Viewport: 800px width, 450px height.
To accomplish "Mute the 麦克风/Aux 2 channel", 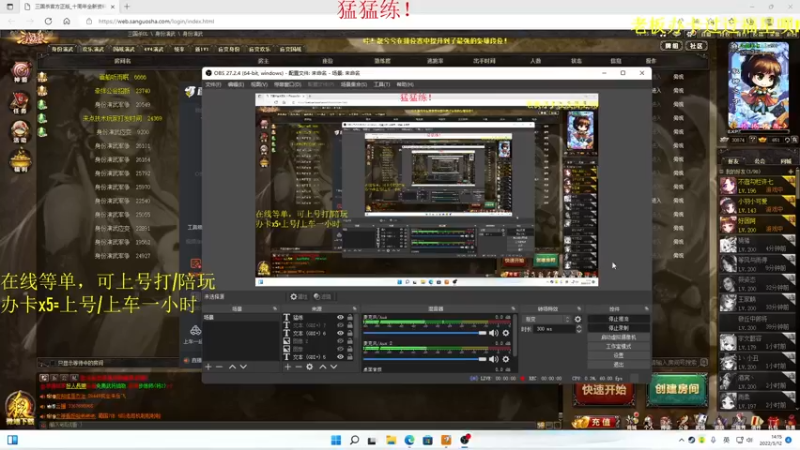I will coord(493,359).
